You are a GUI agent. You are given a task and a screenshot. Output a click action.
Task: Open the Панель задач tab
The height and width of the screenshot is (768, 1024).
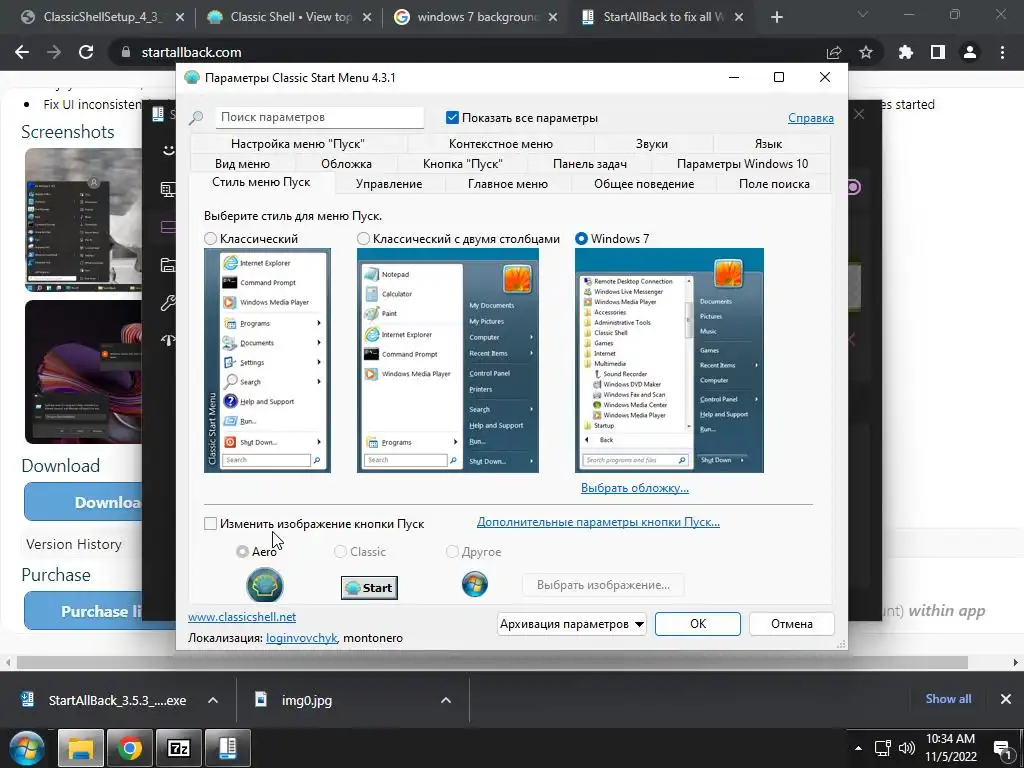[590, 164]
